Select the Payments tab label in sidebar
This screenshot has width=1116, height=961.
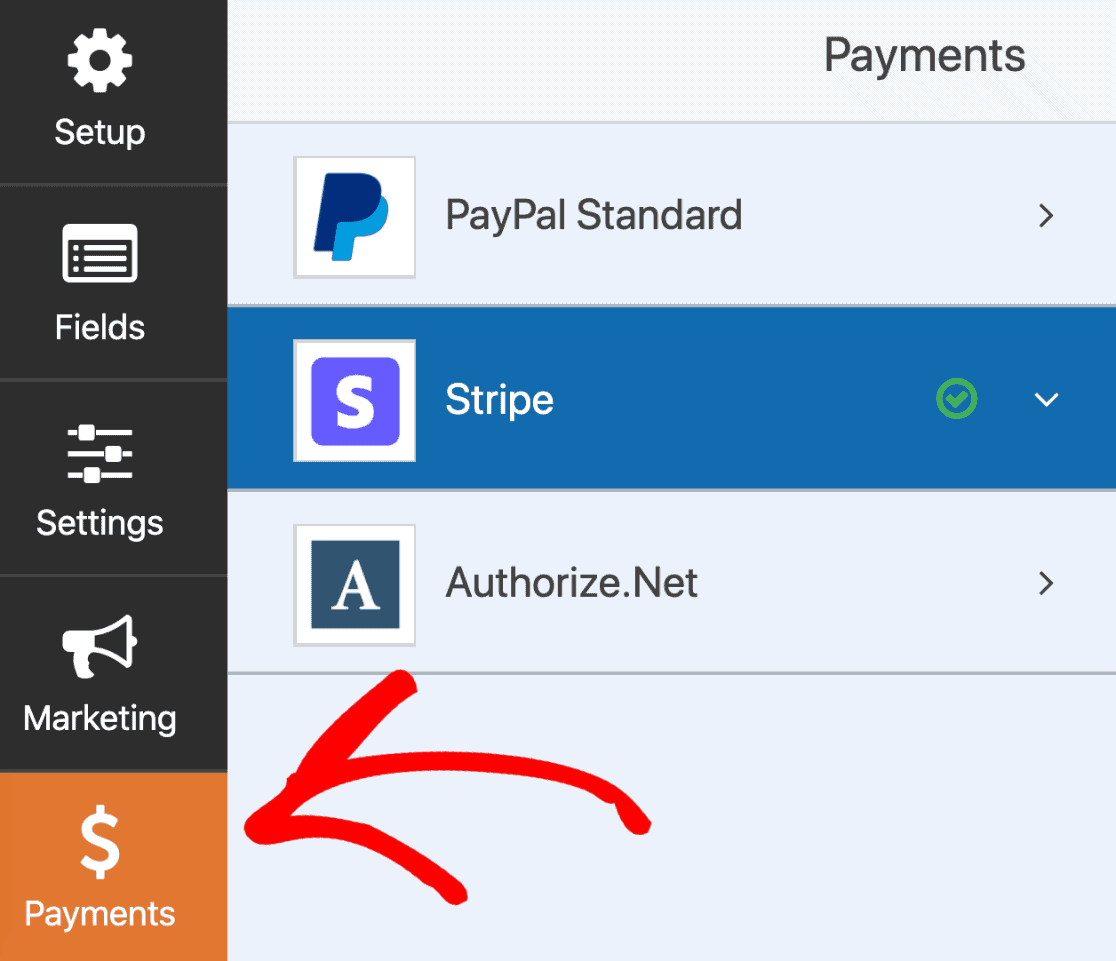coord(100,914)
